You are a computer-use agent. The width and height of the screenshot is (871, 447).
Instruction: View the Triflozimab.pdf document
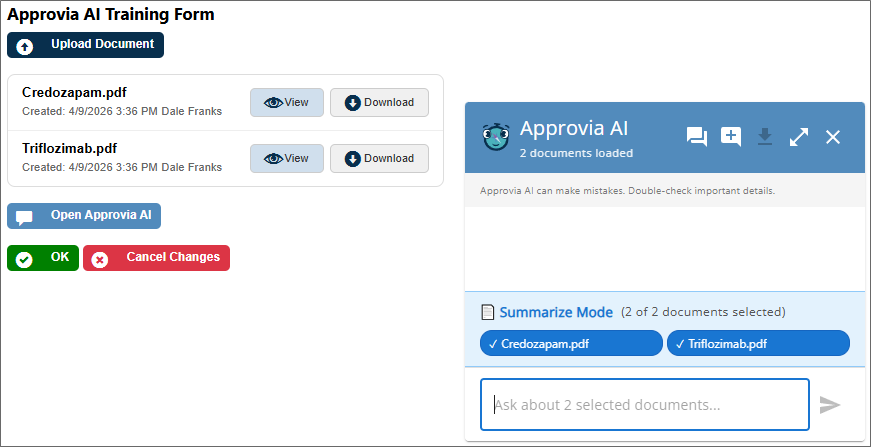[286, 158]
